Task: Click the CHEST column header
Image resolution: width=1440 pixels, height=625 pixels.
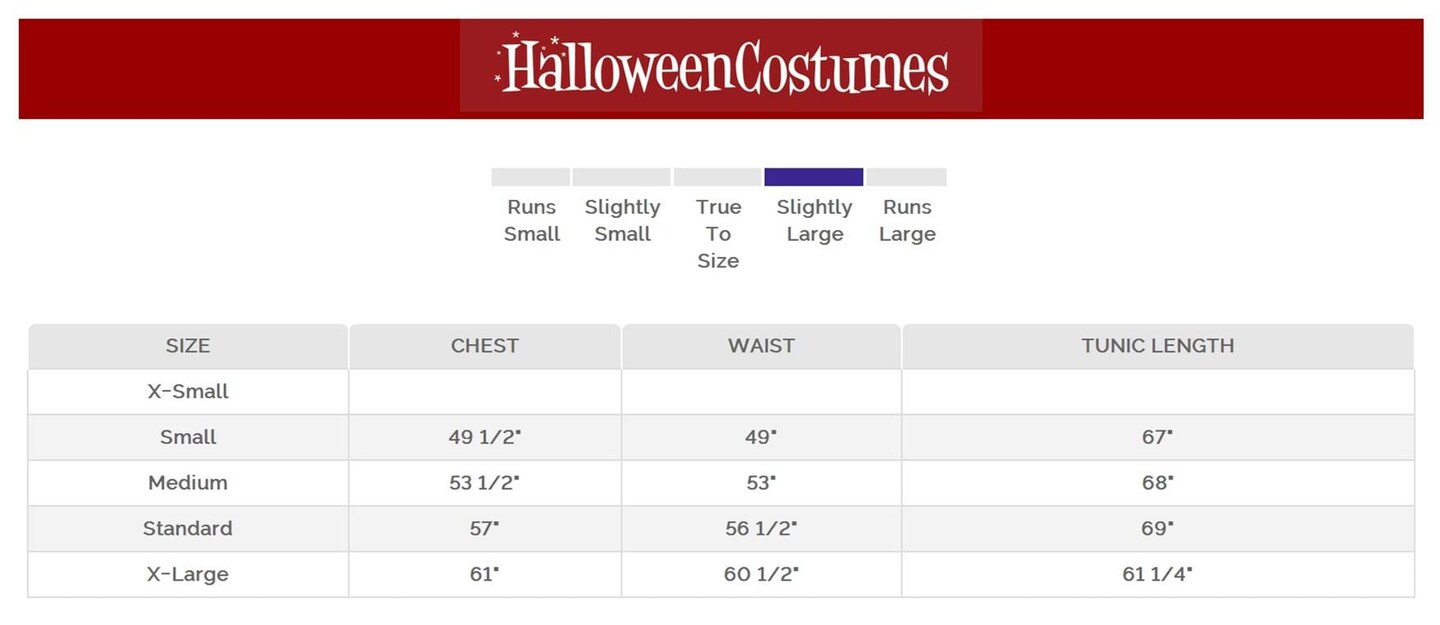Action: point(485,346)
